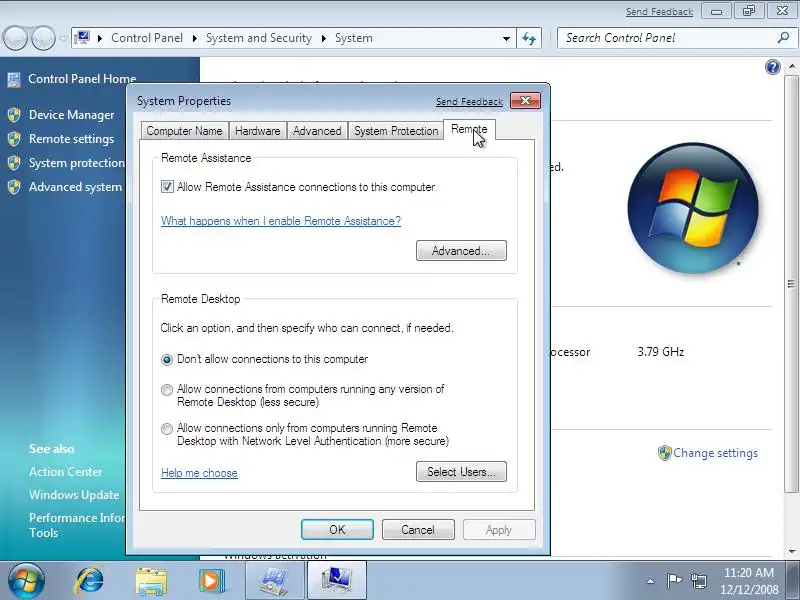The height and width of the screenshot is (600, 800).
Task: Click Send Feedback in Control Panel window
Action: [x=659, y=11]
